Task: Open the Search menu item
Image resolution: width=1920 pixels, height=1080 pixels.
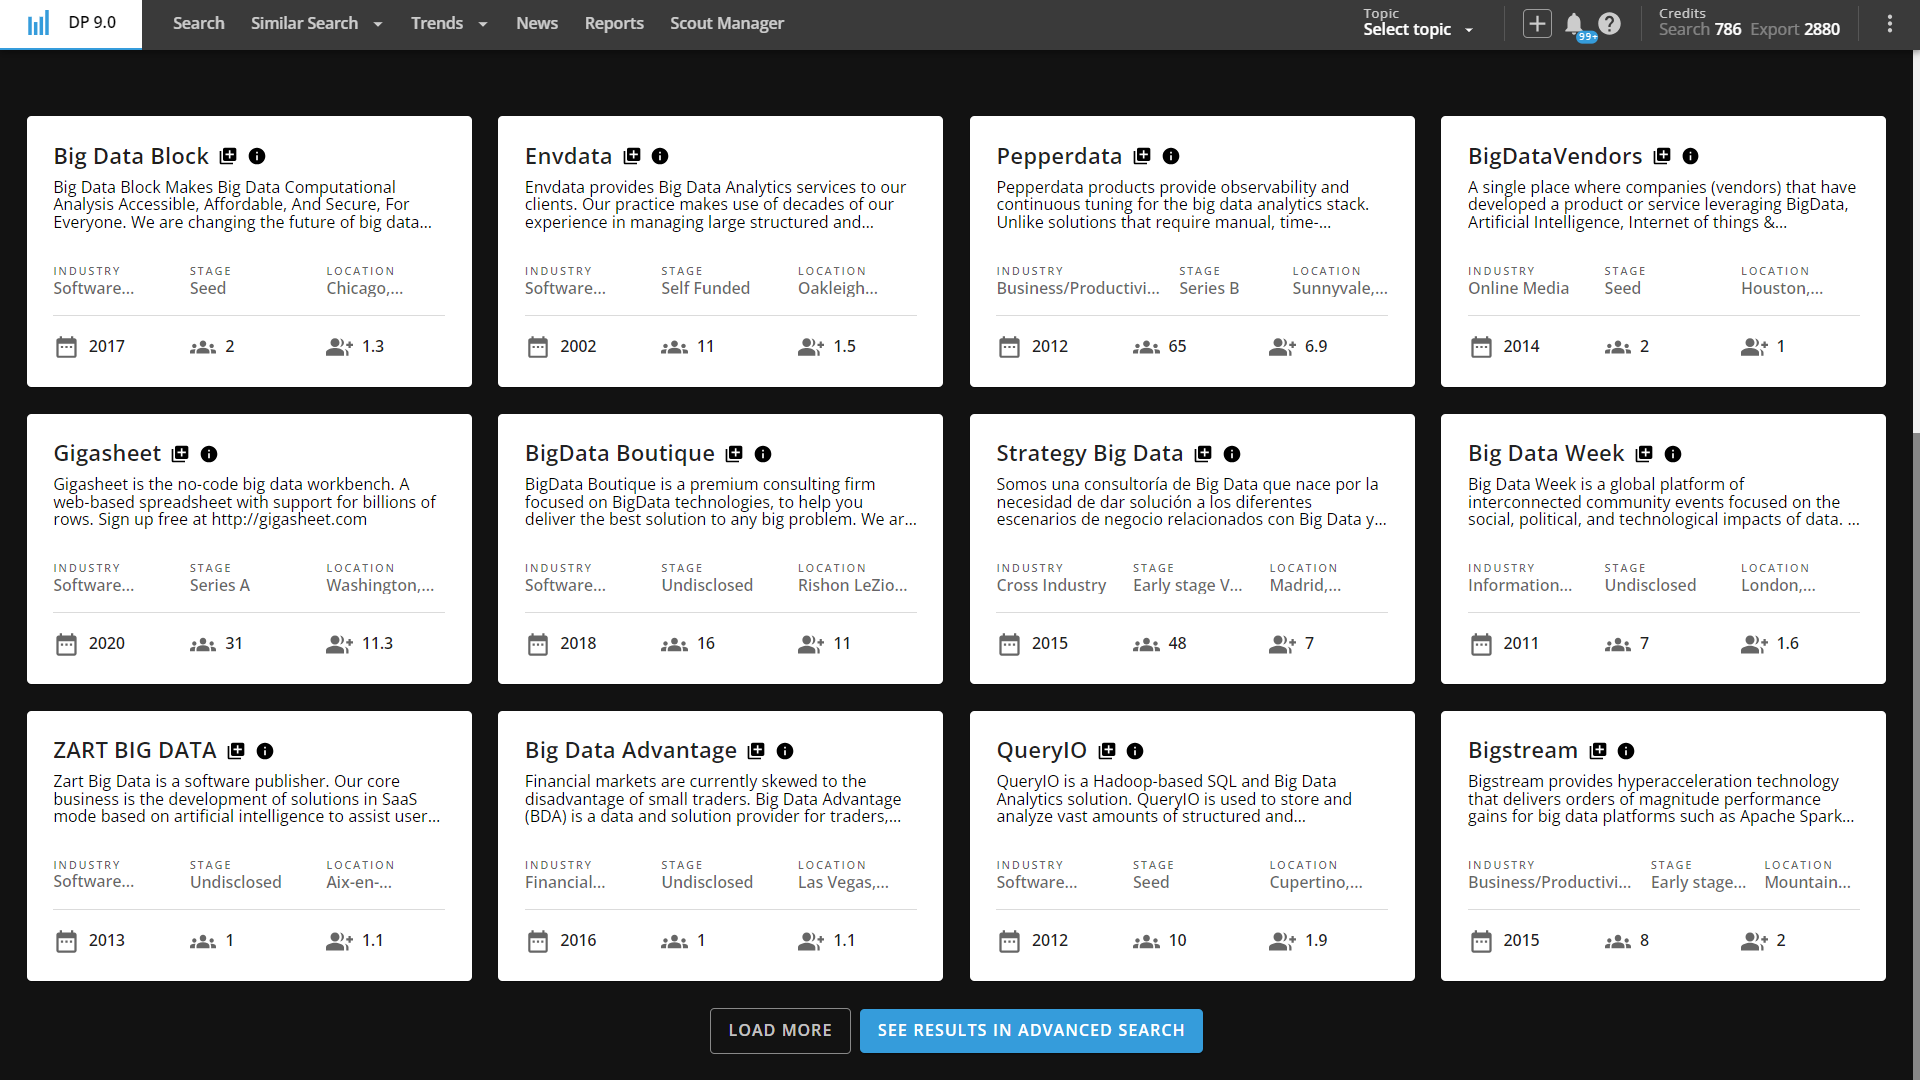Action: pos(198,23)
